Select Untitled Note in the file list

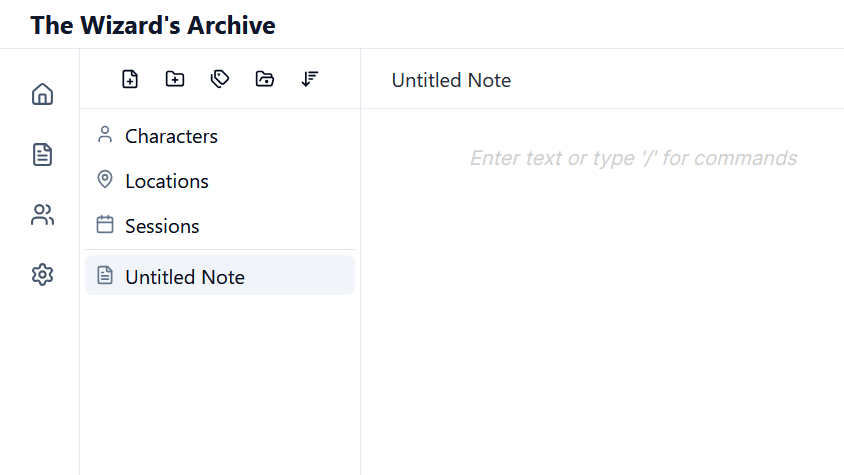coord(185,277)
